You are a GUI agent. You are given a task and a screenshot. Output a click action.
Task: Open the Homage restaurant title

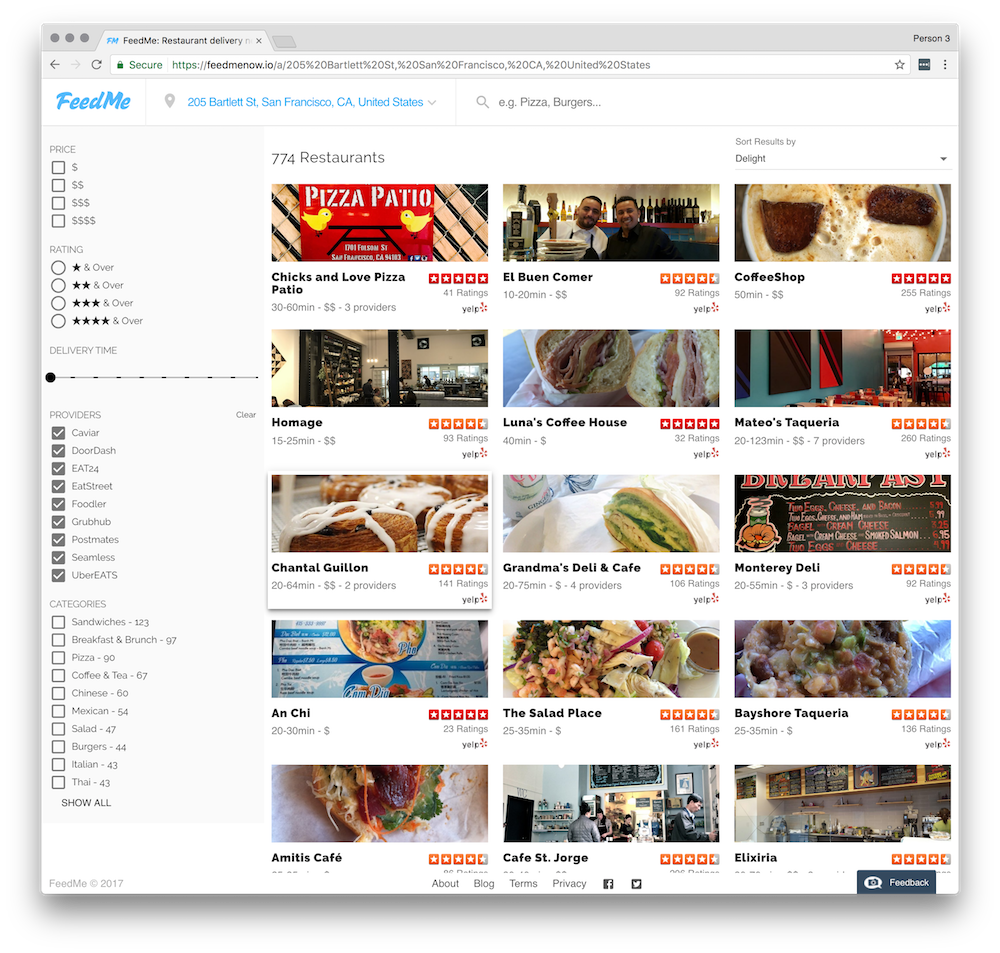click(297, 422)
